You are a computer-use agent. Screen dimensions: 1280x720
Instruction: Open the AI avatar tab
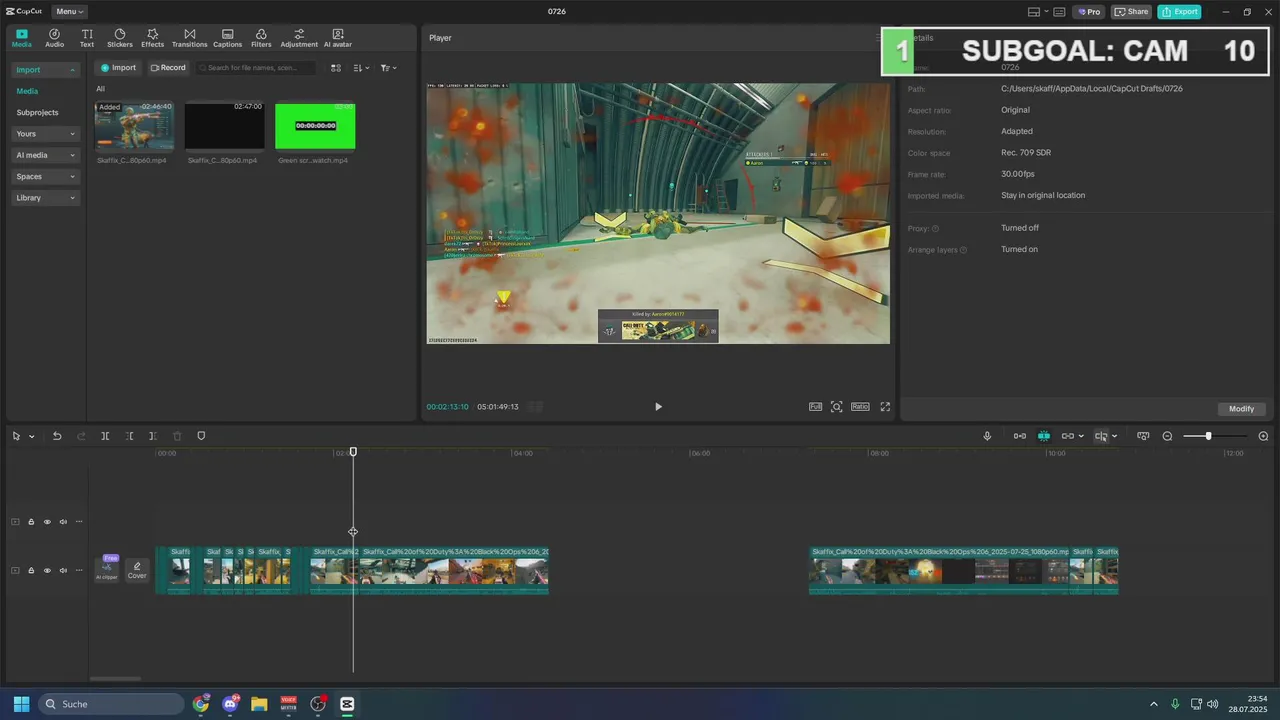pos(338,38)
